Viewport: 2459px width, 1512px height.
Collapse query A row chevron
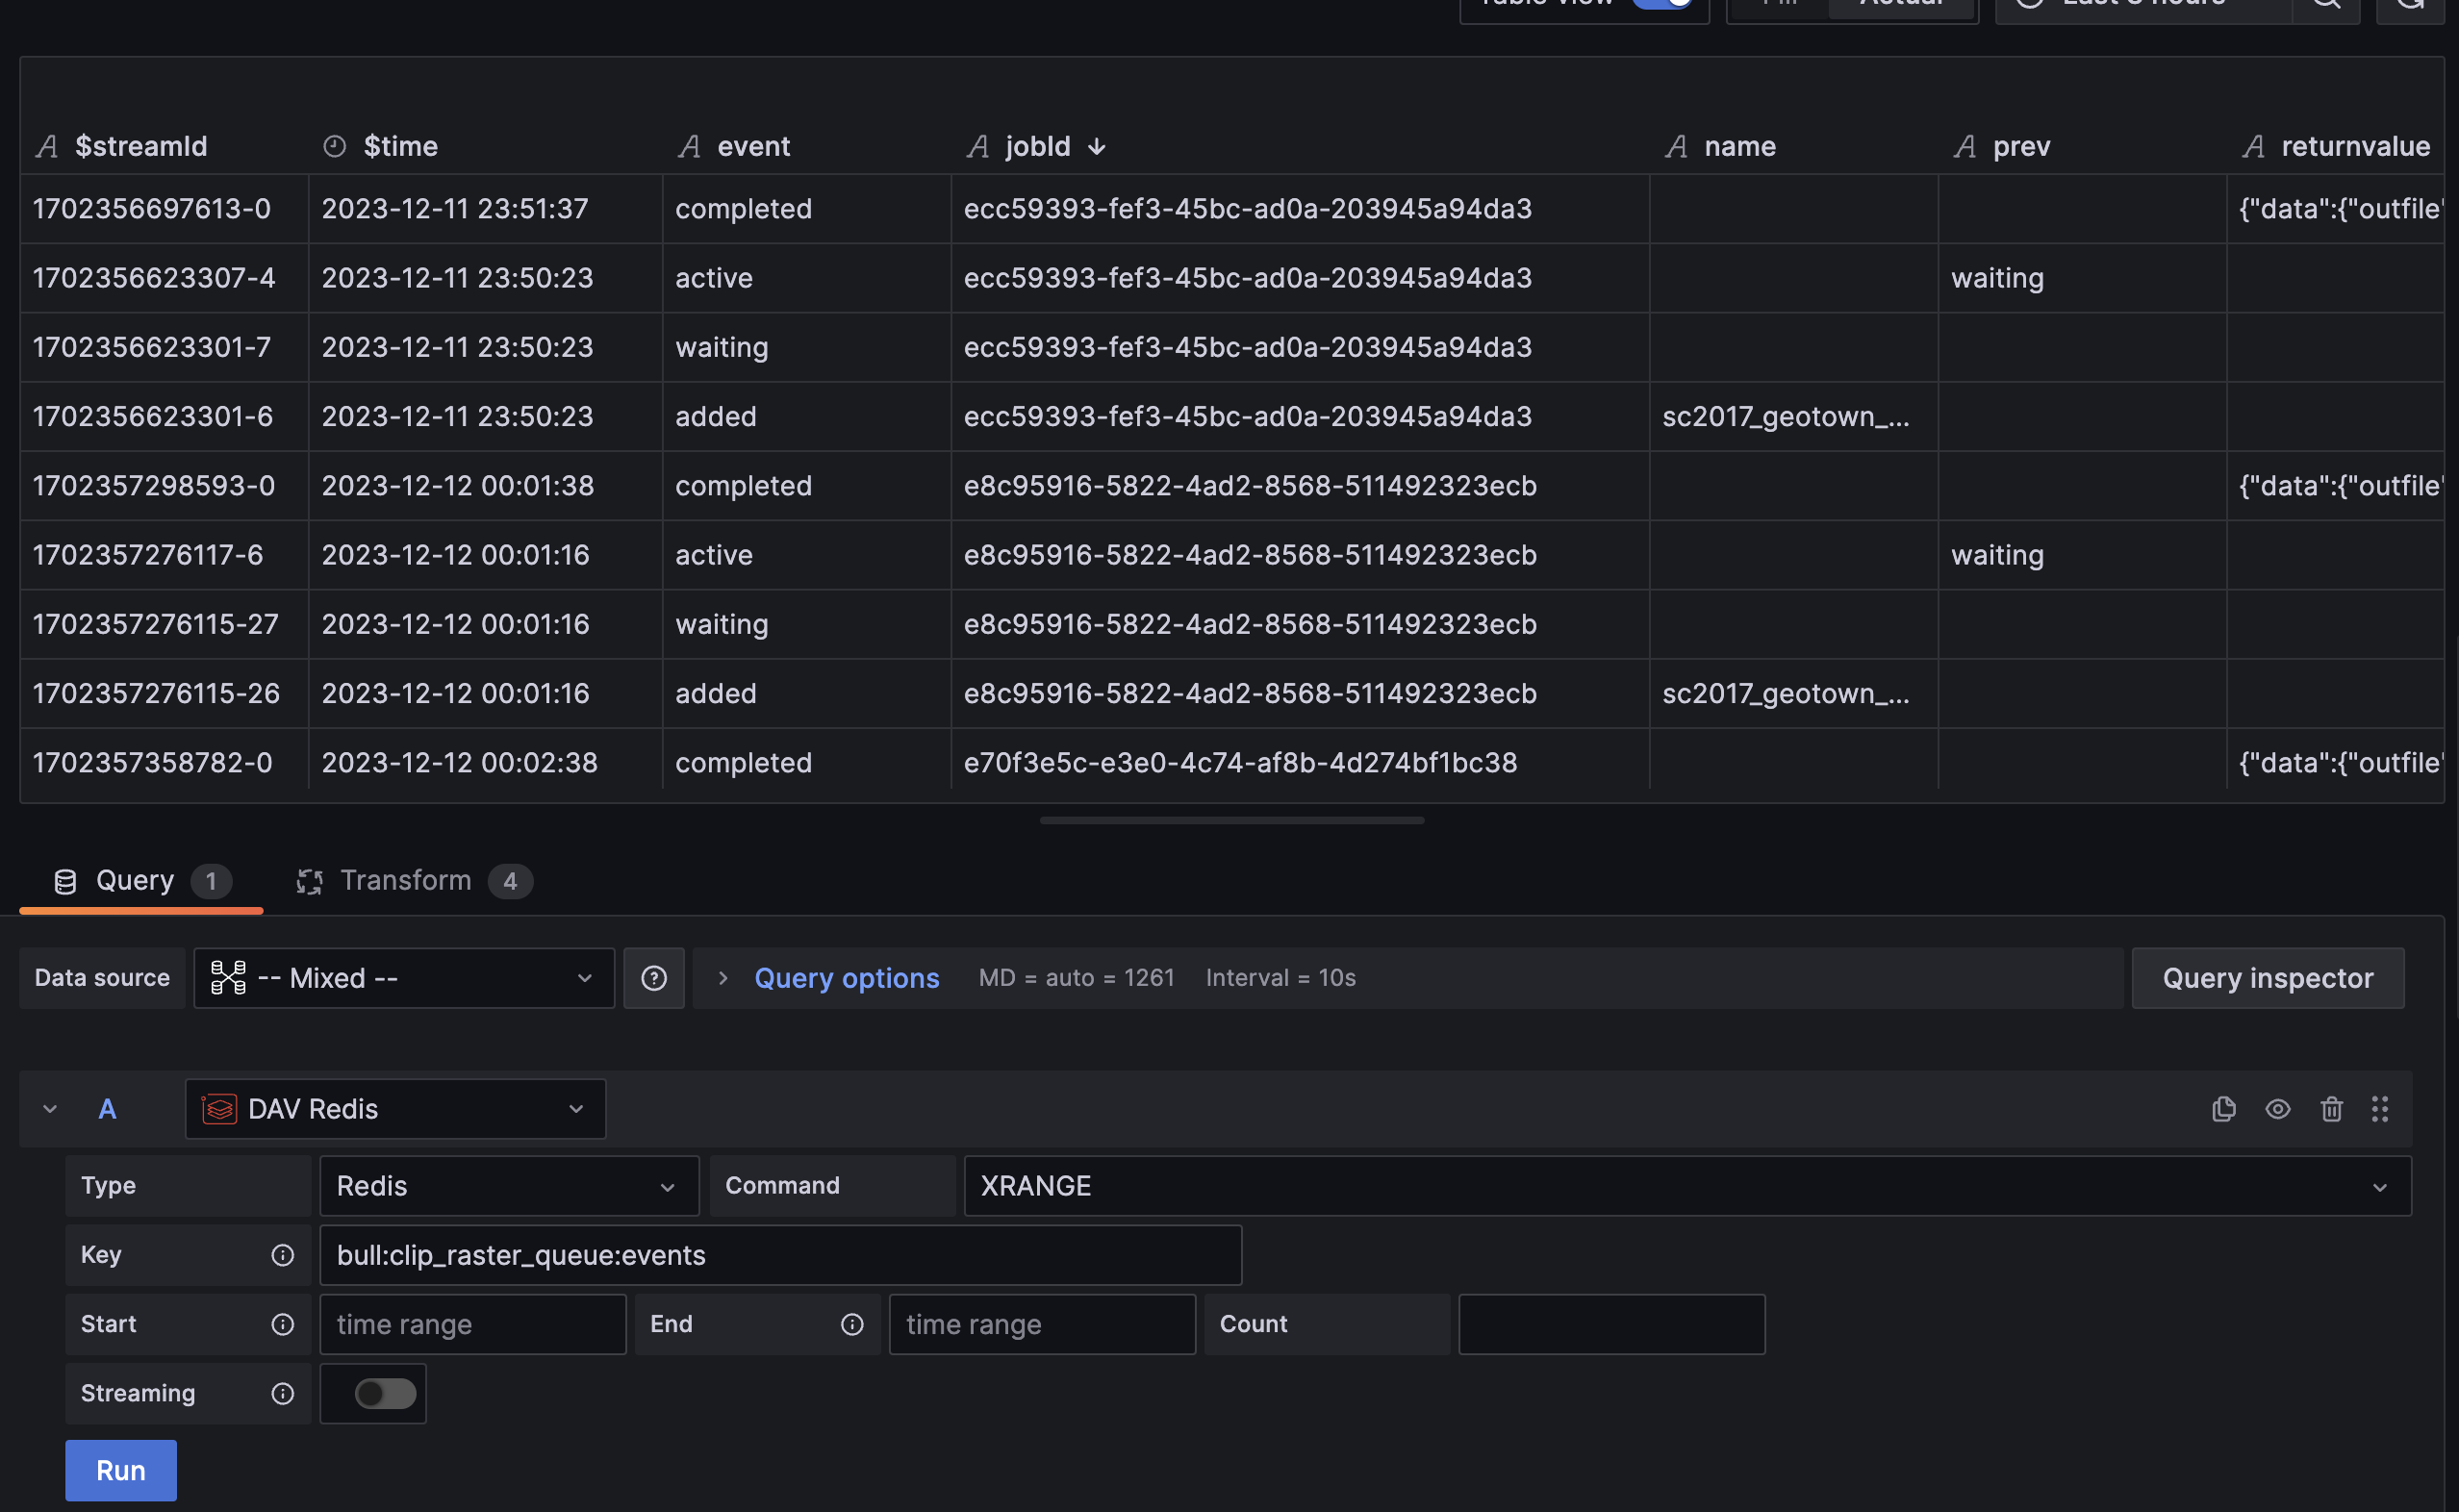click(50, 1109)
